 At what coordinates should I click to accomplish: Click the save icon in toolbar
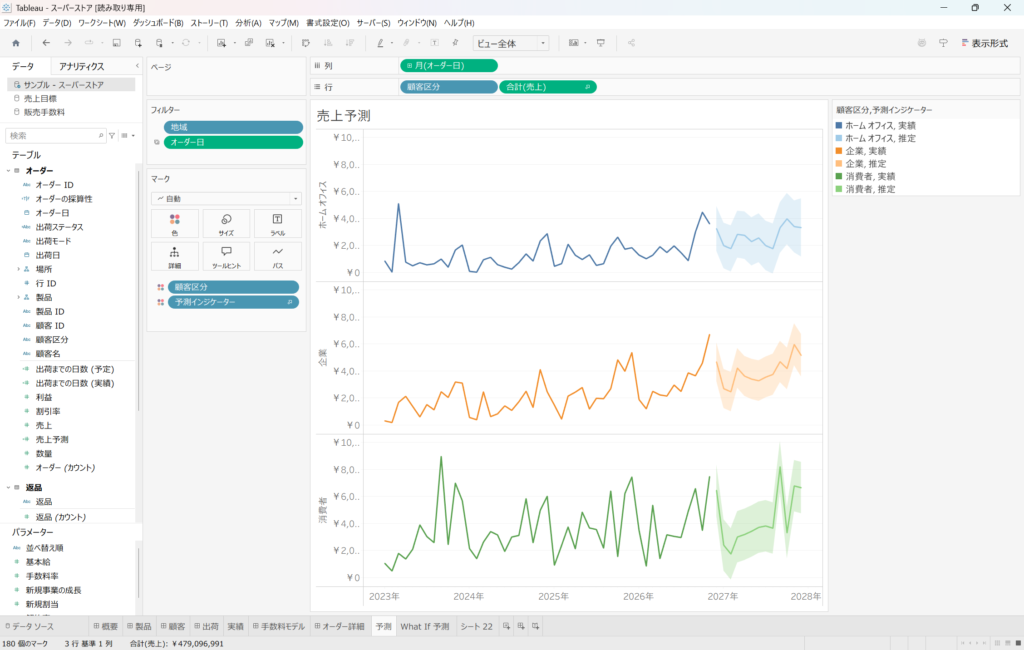(x=116, y=43)
